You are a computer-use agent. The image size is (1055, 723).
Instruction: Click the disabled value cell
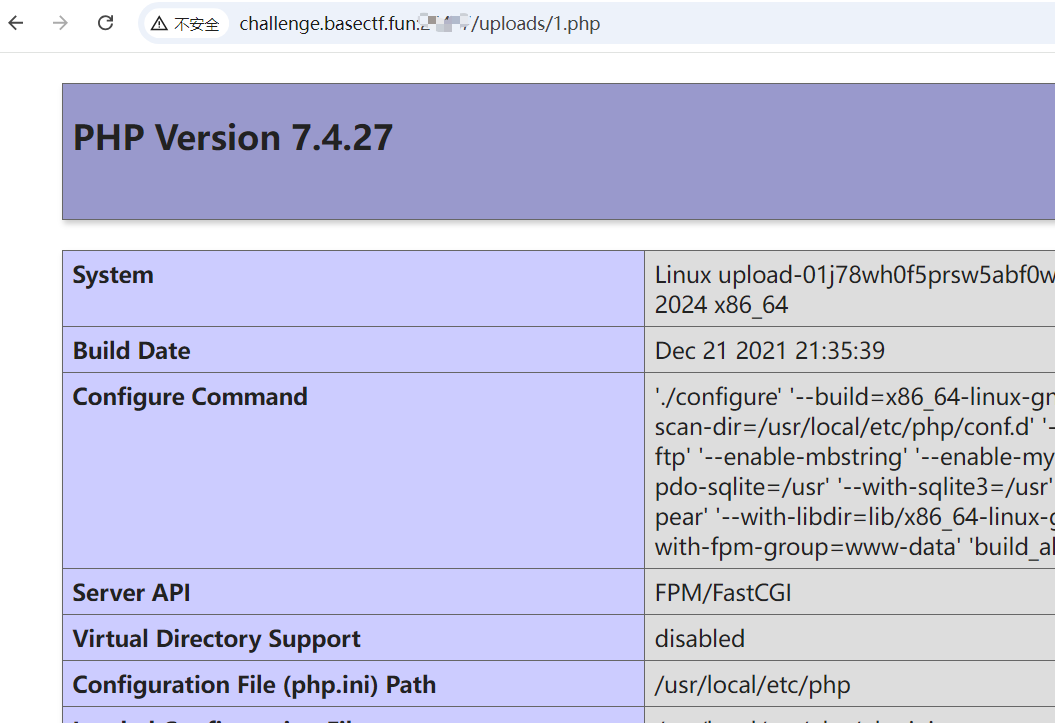(x=700, y=639)
